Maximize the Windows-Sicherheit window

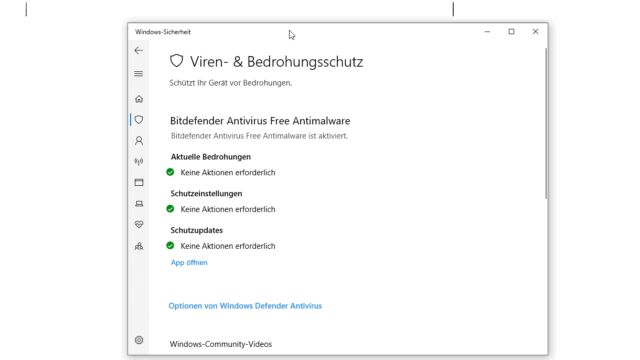pos(511,31)
